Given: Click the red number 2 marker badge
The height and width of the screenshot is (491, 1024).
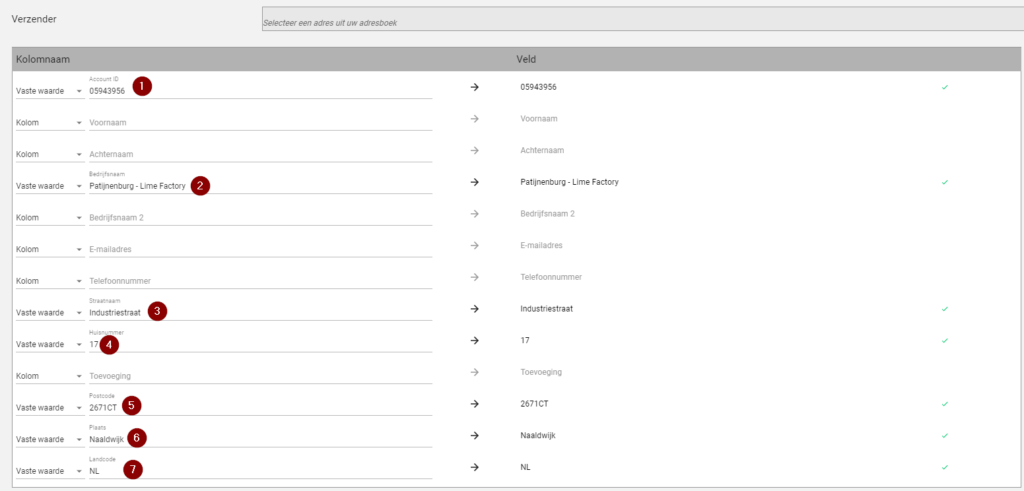Looking at the screenshot, I should [x=201, y=185].
